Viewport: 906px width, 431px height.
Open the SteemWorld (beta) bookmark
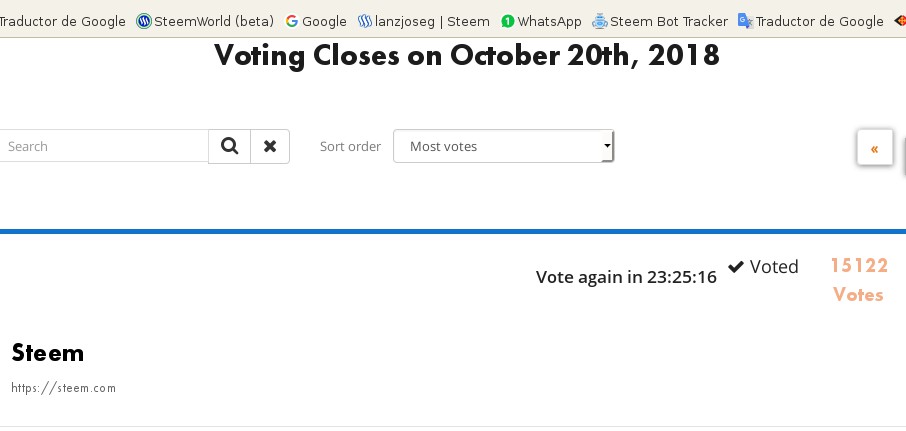(205, 21)
